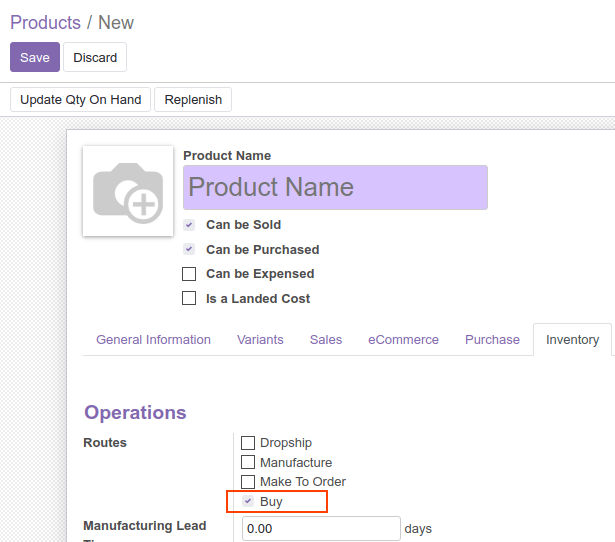Click the 'Manufacturing Lead' label

click(145, 526)
